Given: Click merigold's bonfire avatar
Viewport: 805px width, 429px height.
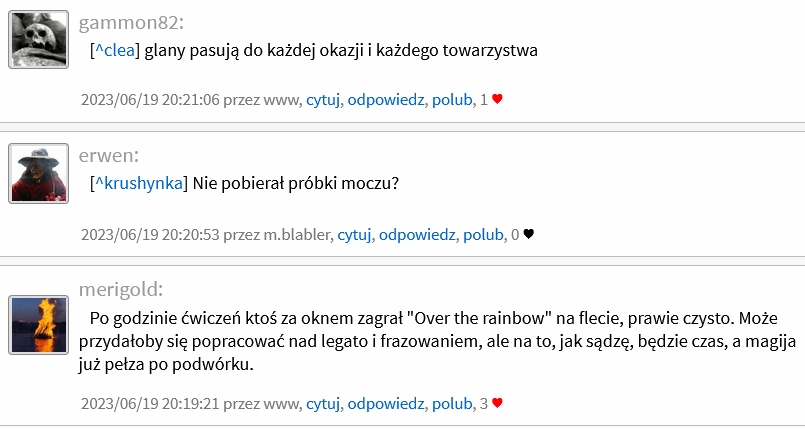Looking at the screenshot, I should click(39, 325).
